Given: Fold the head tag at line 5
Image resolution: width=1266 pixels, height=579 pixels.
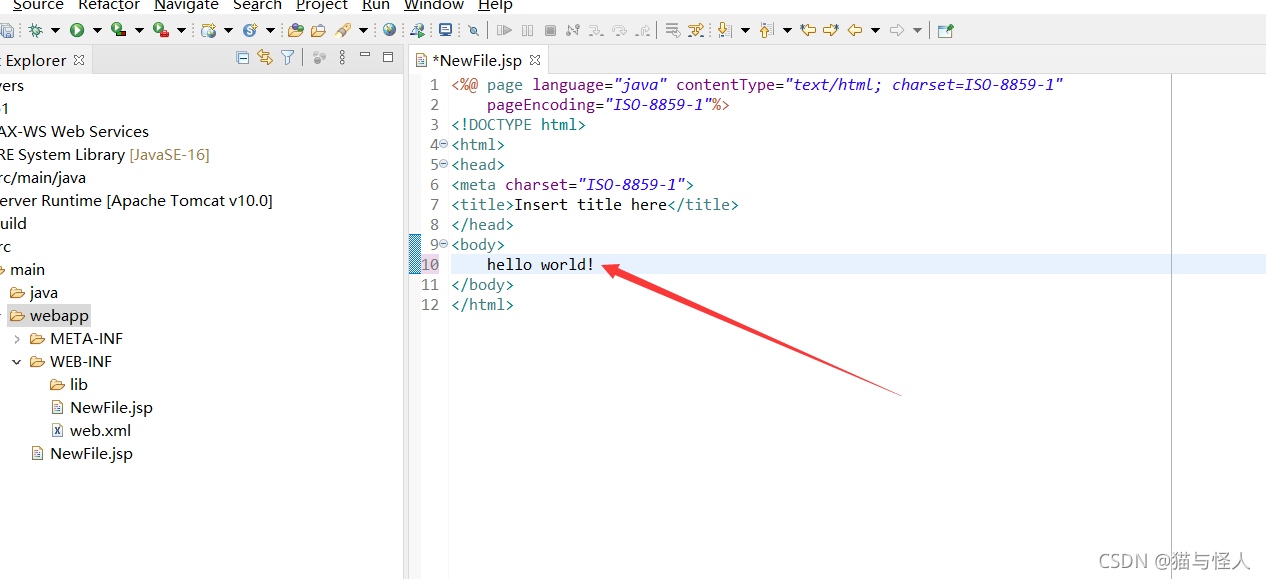Looking at the screenshot, I should [x=444, y=164].
